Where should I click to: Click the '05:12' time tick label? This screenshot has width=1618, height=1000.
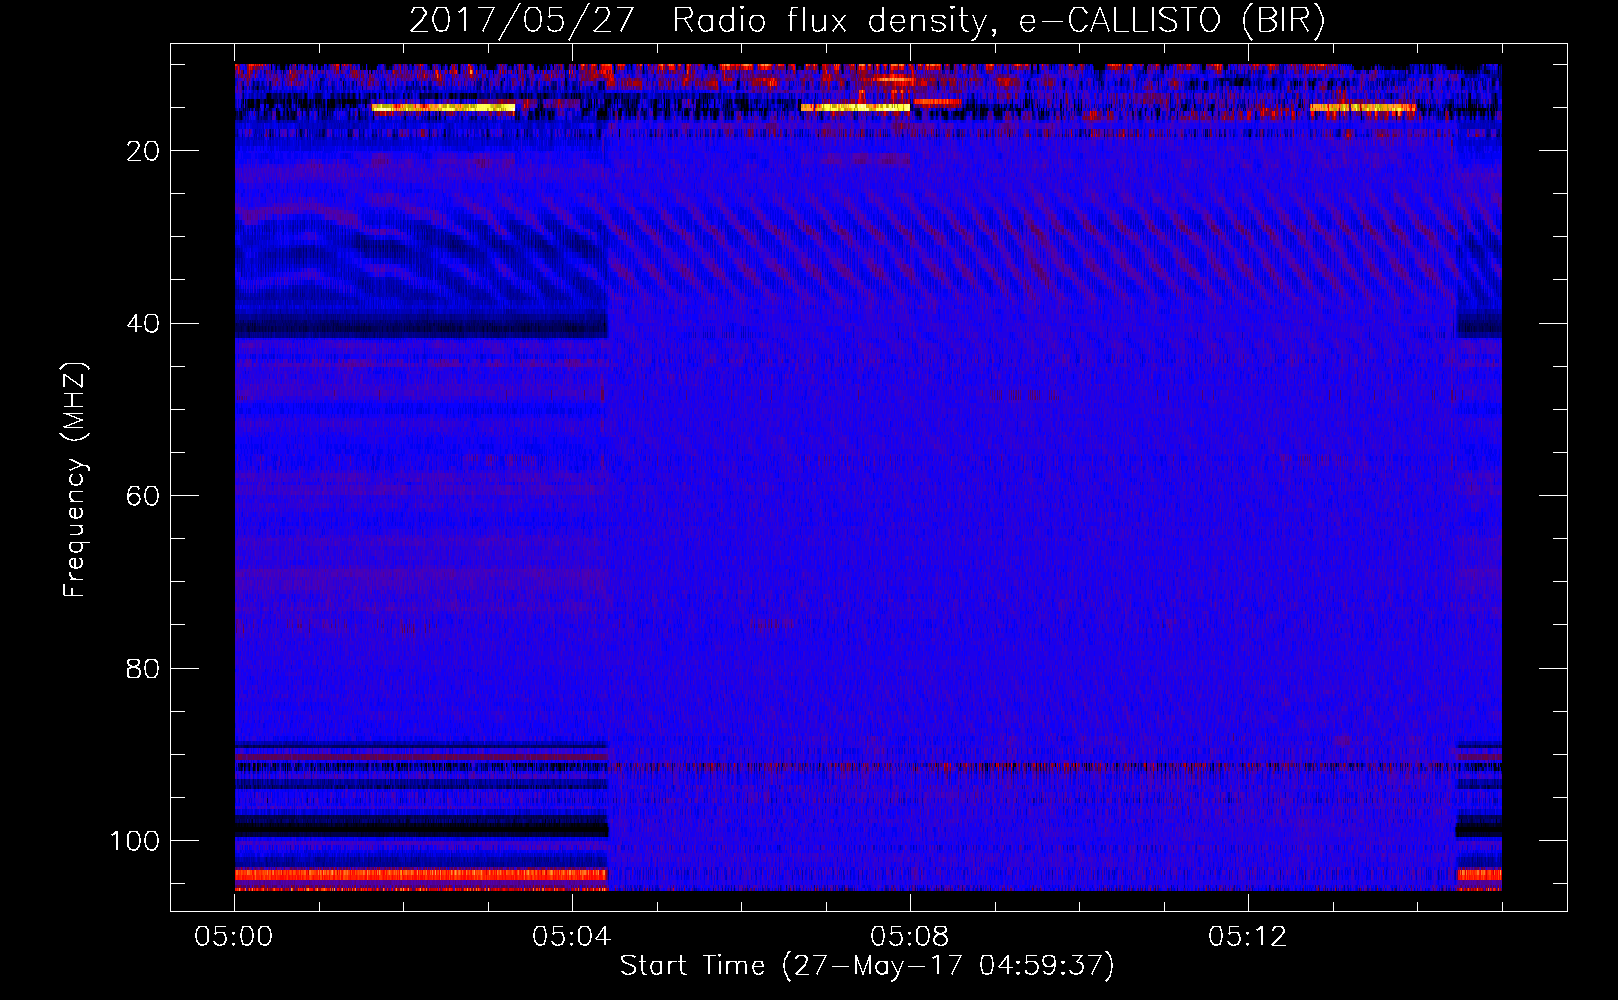pyautogui.click(x=1248, y=937)
